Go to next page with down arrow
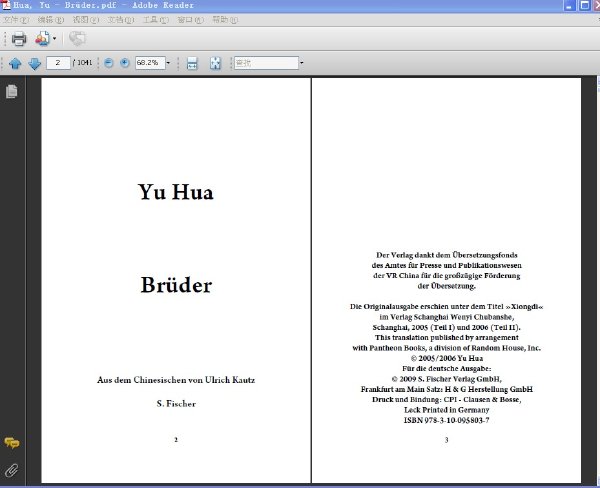This screenshot has width=600, height=488. pos(34,63)
